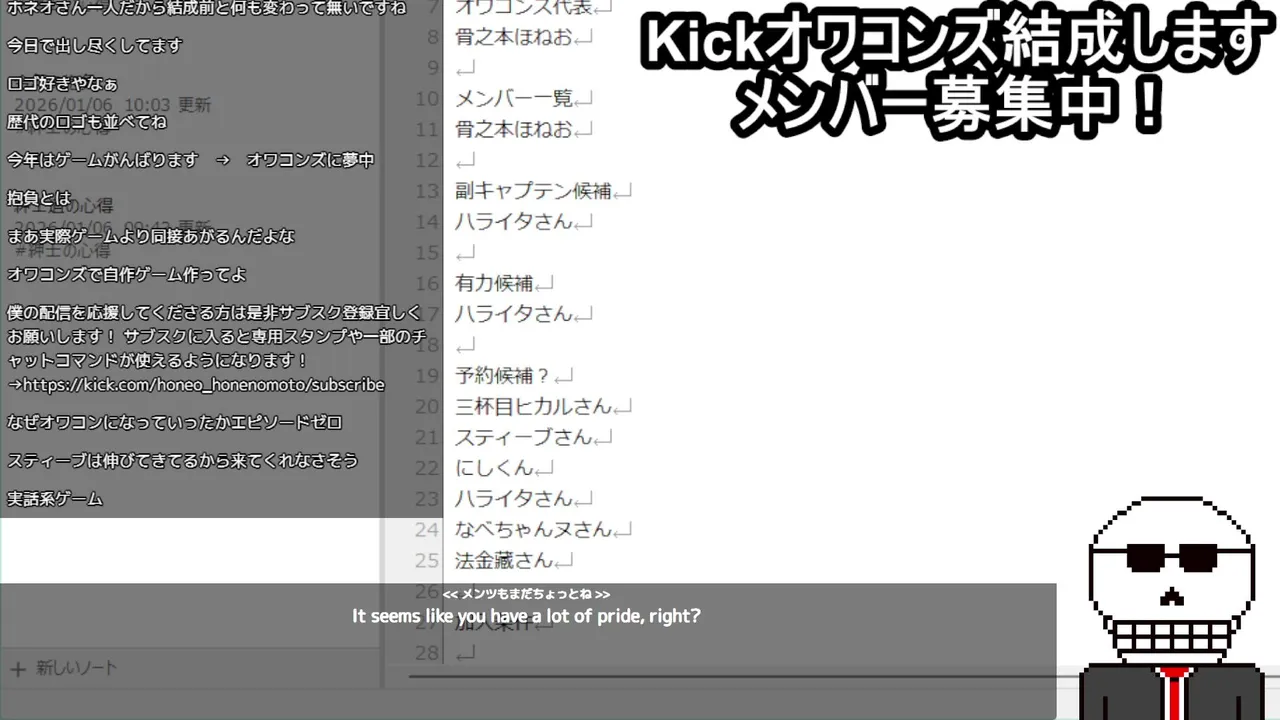Click スティーブさん on line 21
Image resolution: width=1280 pixels, height=720 pixels.
pyautogui.click(x=524, y=437)
